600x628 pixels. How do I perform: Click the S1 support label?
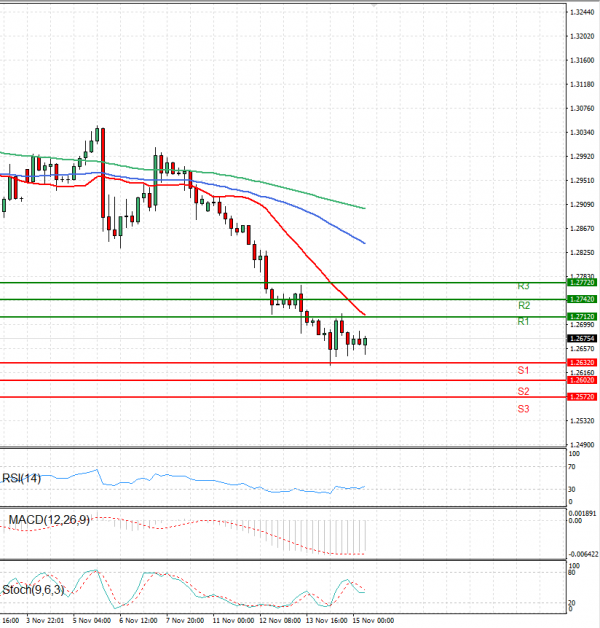(523, 371)
